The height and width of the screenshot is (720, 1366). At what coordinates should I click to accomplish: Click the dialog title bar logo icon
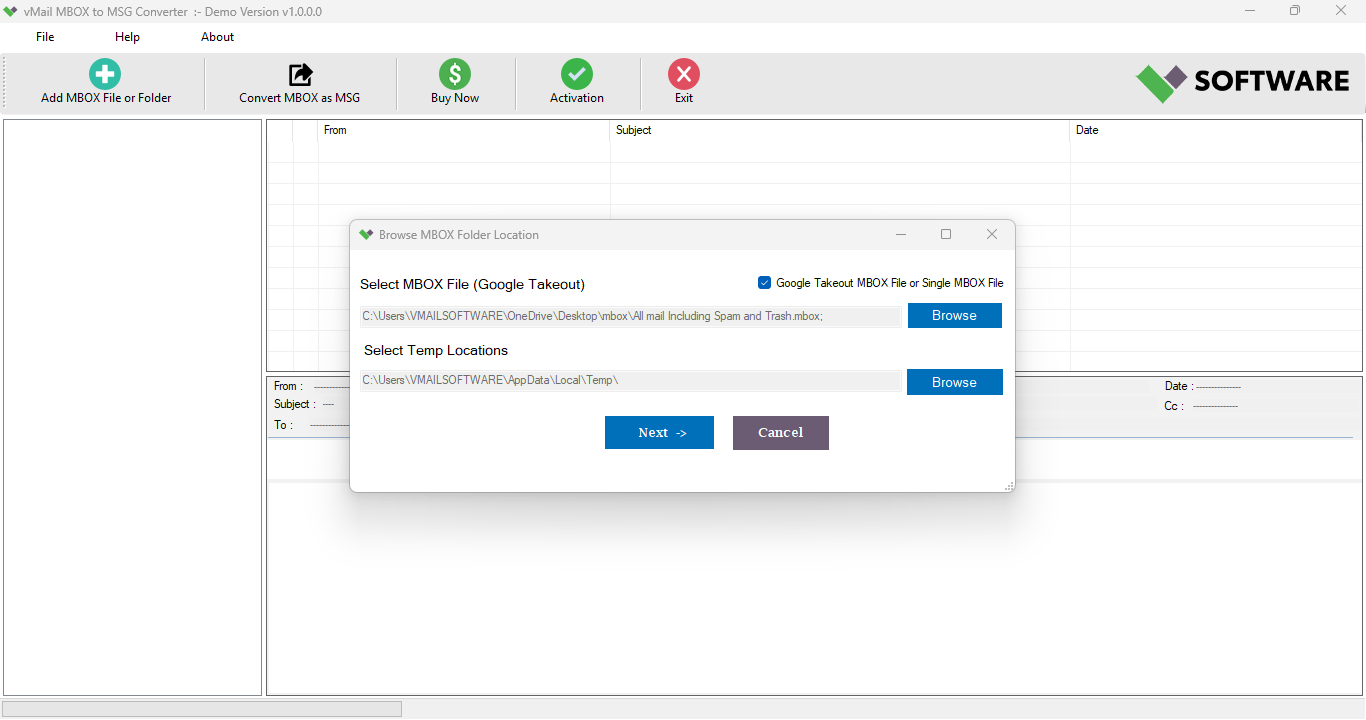point(366,235)
